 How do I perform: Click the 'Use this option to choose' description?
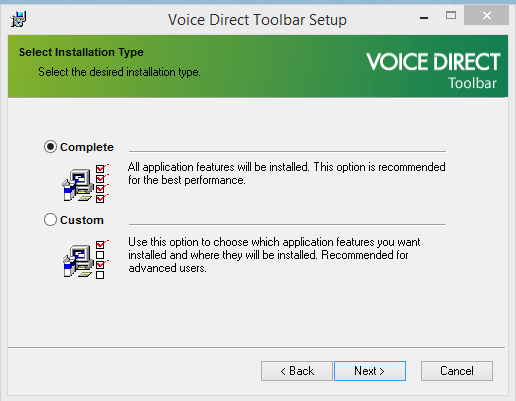[274, 255]
